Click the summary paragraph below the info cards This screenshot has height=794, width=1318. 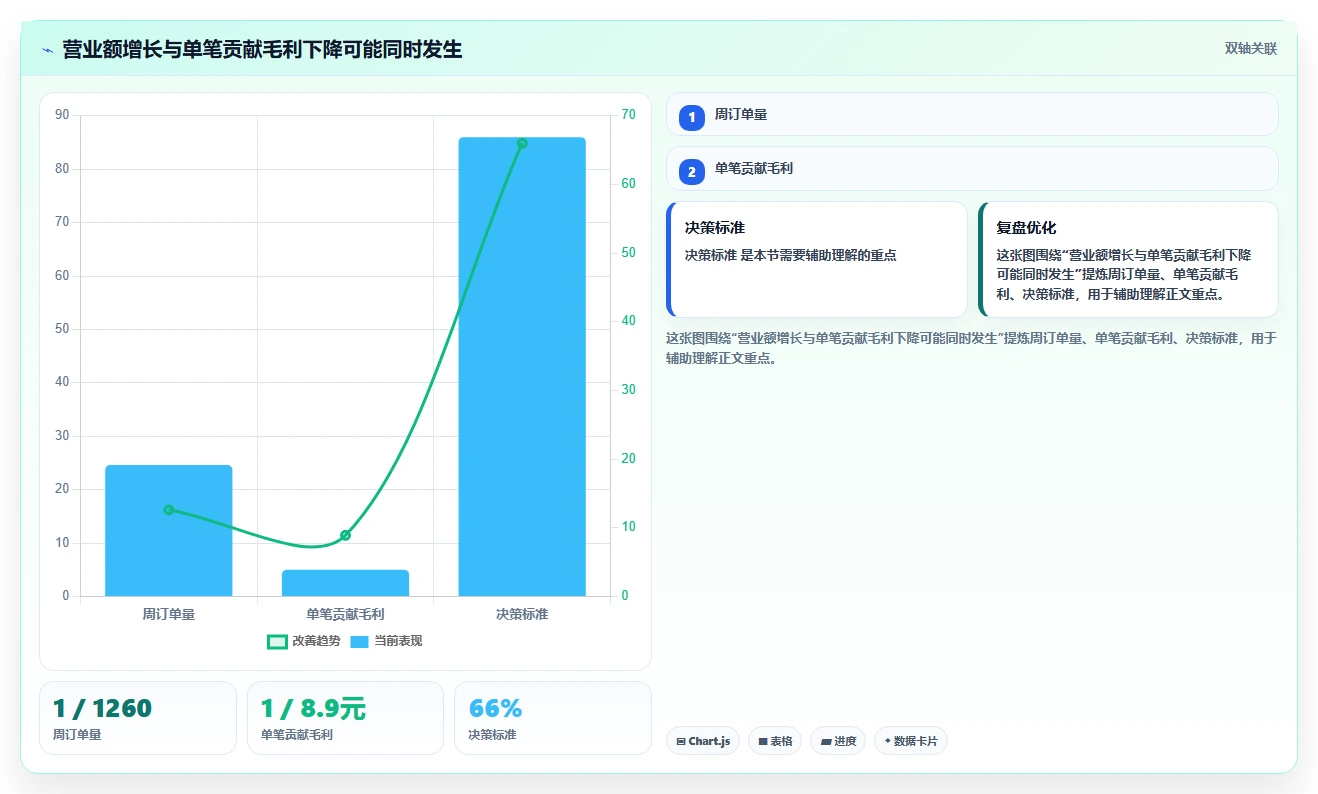(x=972, y=348)
